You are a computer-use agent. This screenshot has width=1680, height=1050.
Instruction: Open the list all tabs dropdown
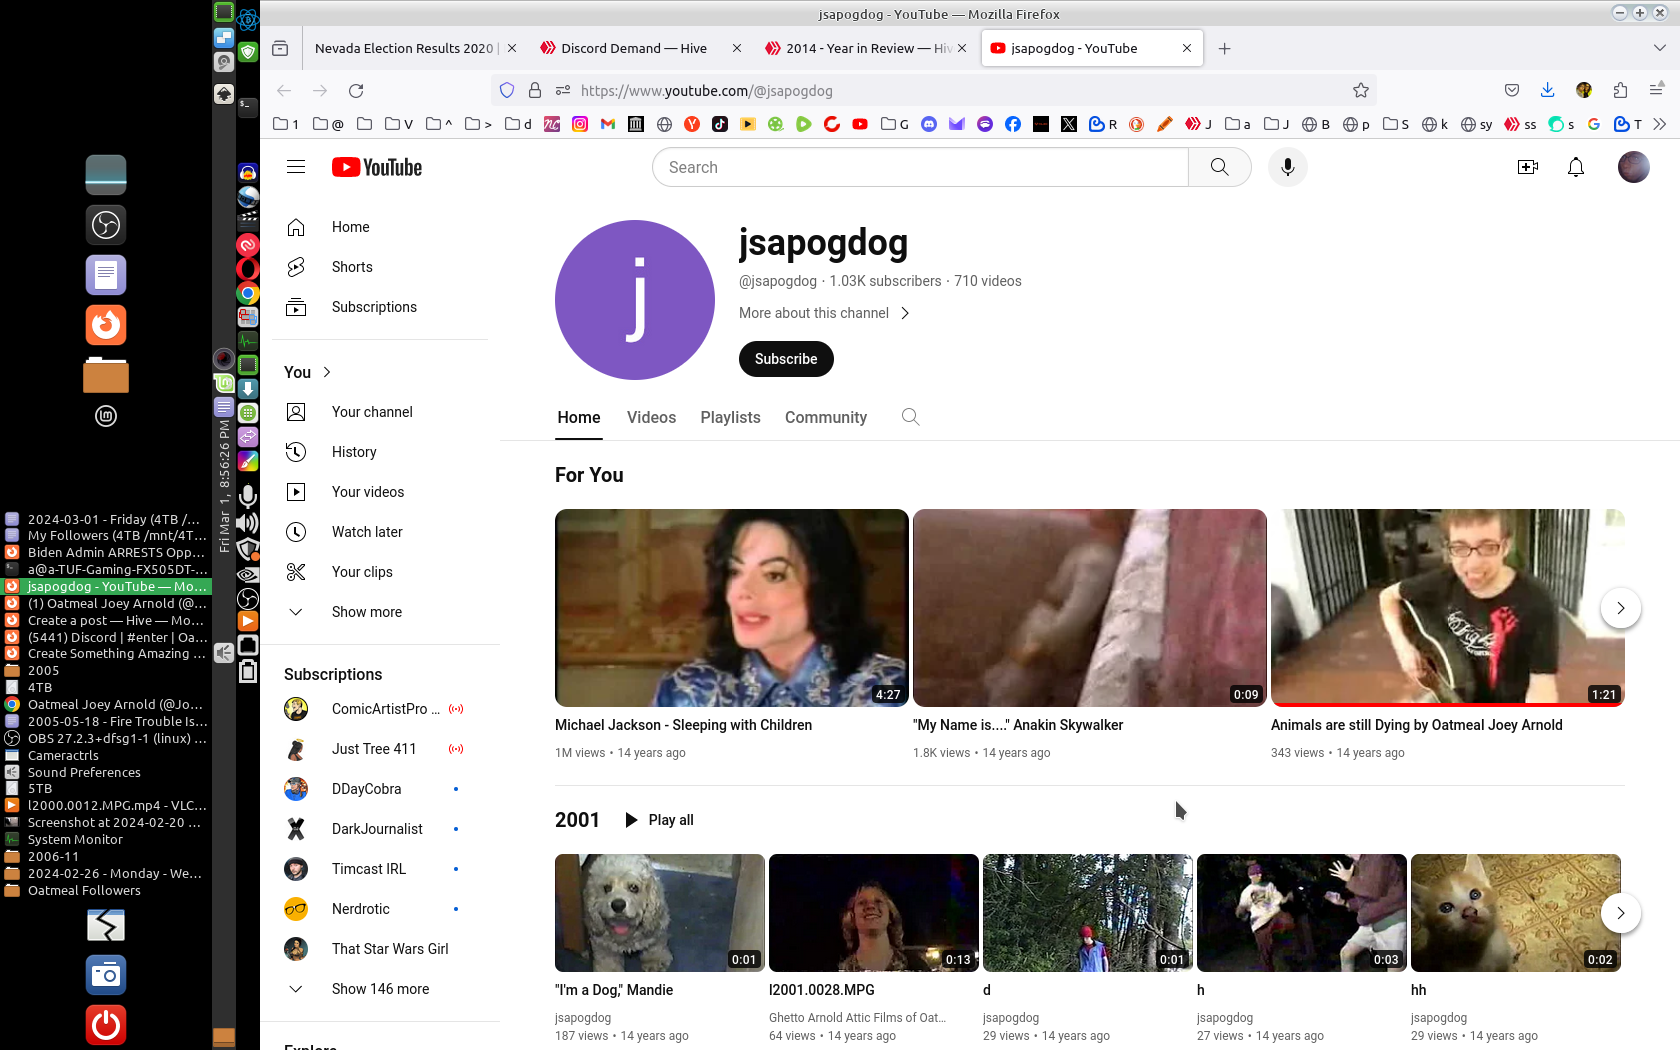pyautogui.click(x=1660, y=48)
